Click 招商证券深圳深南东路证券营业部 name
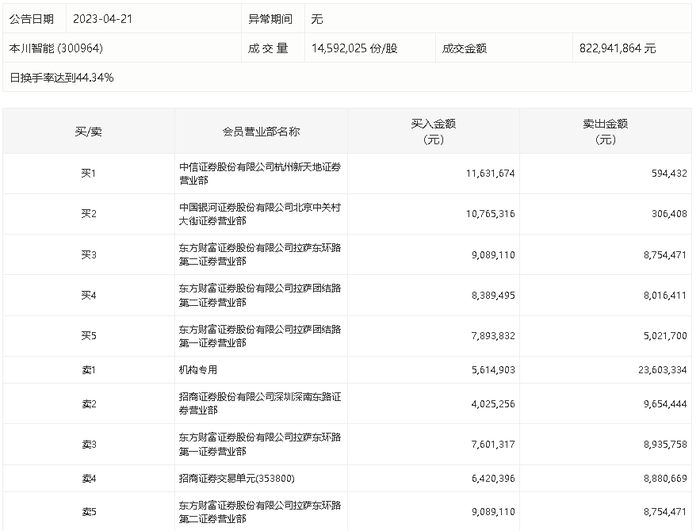Viewport: 700px width, 531px height. tap(260, 403)
